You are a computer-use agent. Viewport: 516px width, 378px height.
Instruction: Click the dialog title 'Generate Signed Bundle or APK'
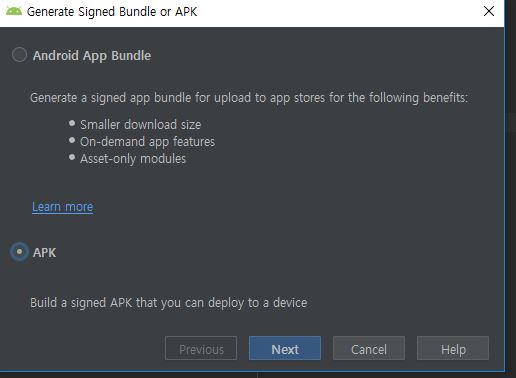112,12
